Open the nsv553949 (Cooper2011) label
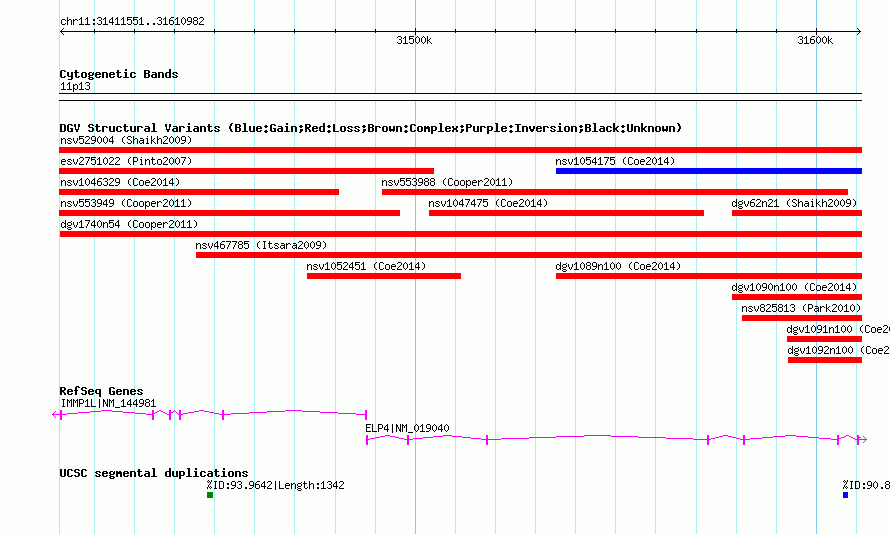Viewport: 890px width, 534px height. coord(126,203)
